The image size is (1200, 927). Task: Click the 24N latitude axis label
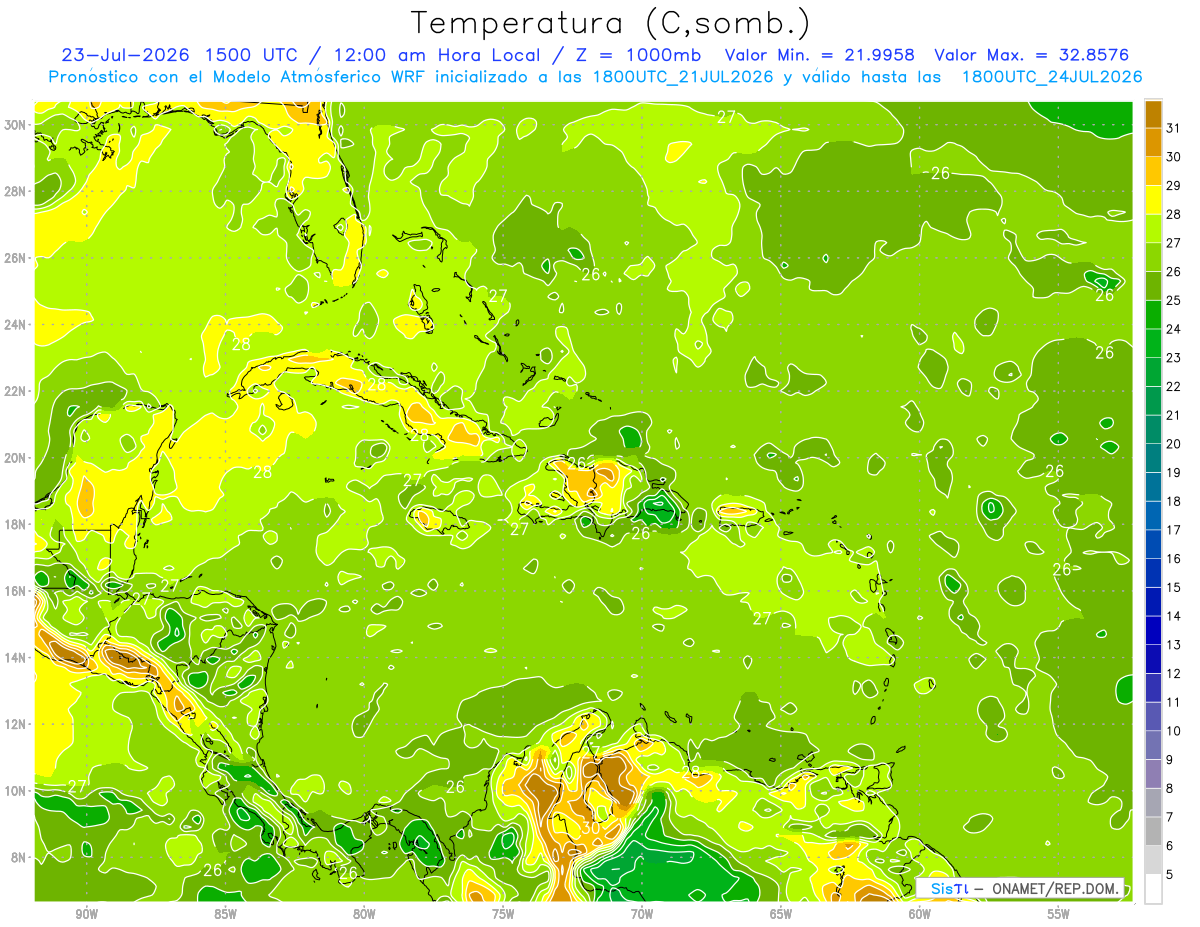17,325
